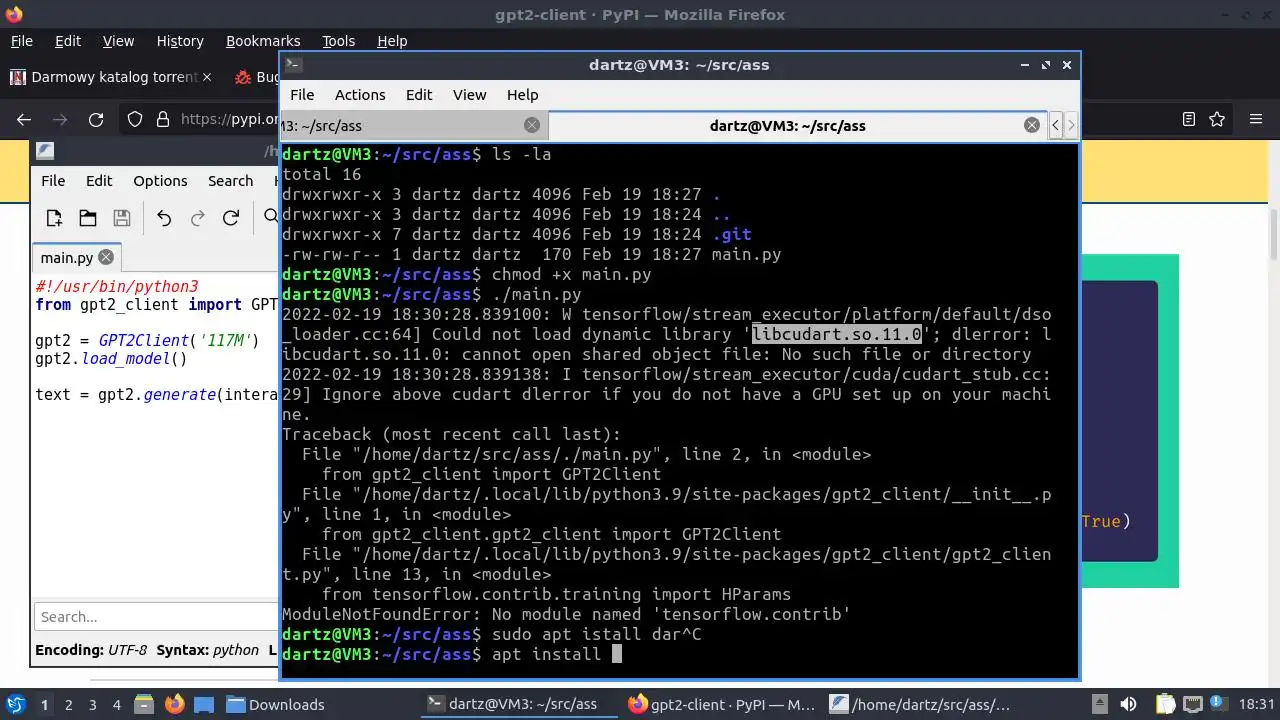Open Firefox File menu

[x=21, y=41]
